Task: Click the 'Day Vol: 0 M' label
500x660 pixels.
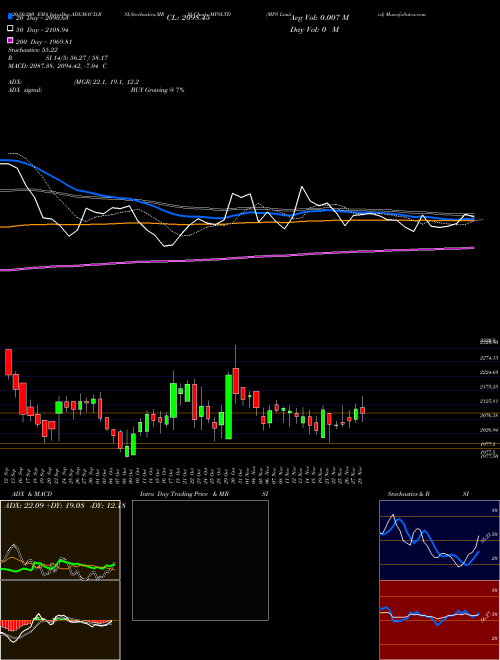Action: pos(314,29)
